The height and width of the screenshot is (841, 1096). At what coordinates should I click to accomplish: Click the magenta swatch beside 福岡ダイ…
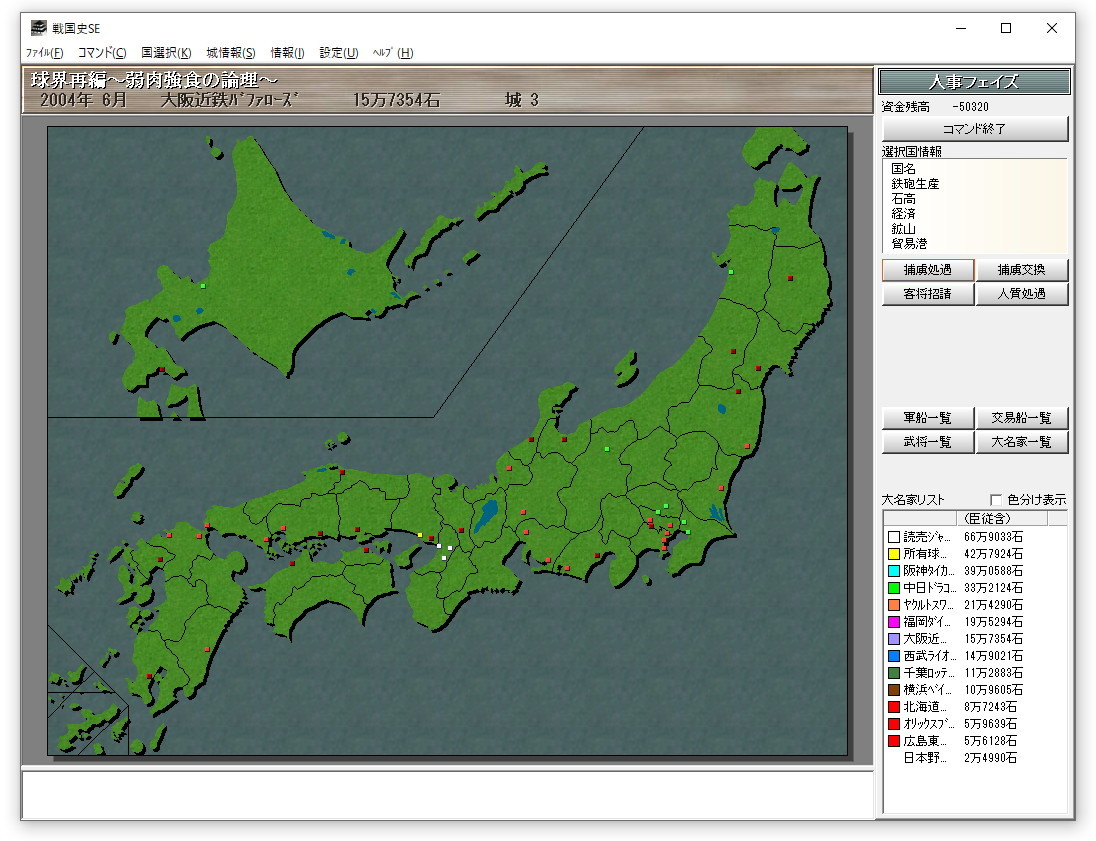pos(894,622)
